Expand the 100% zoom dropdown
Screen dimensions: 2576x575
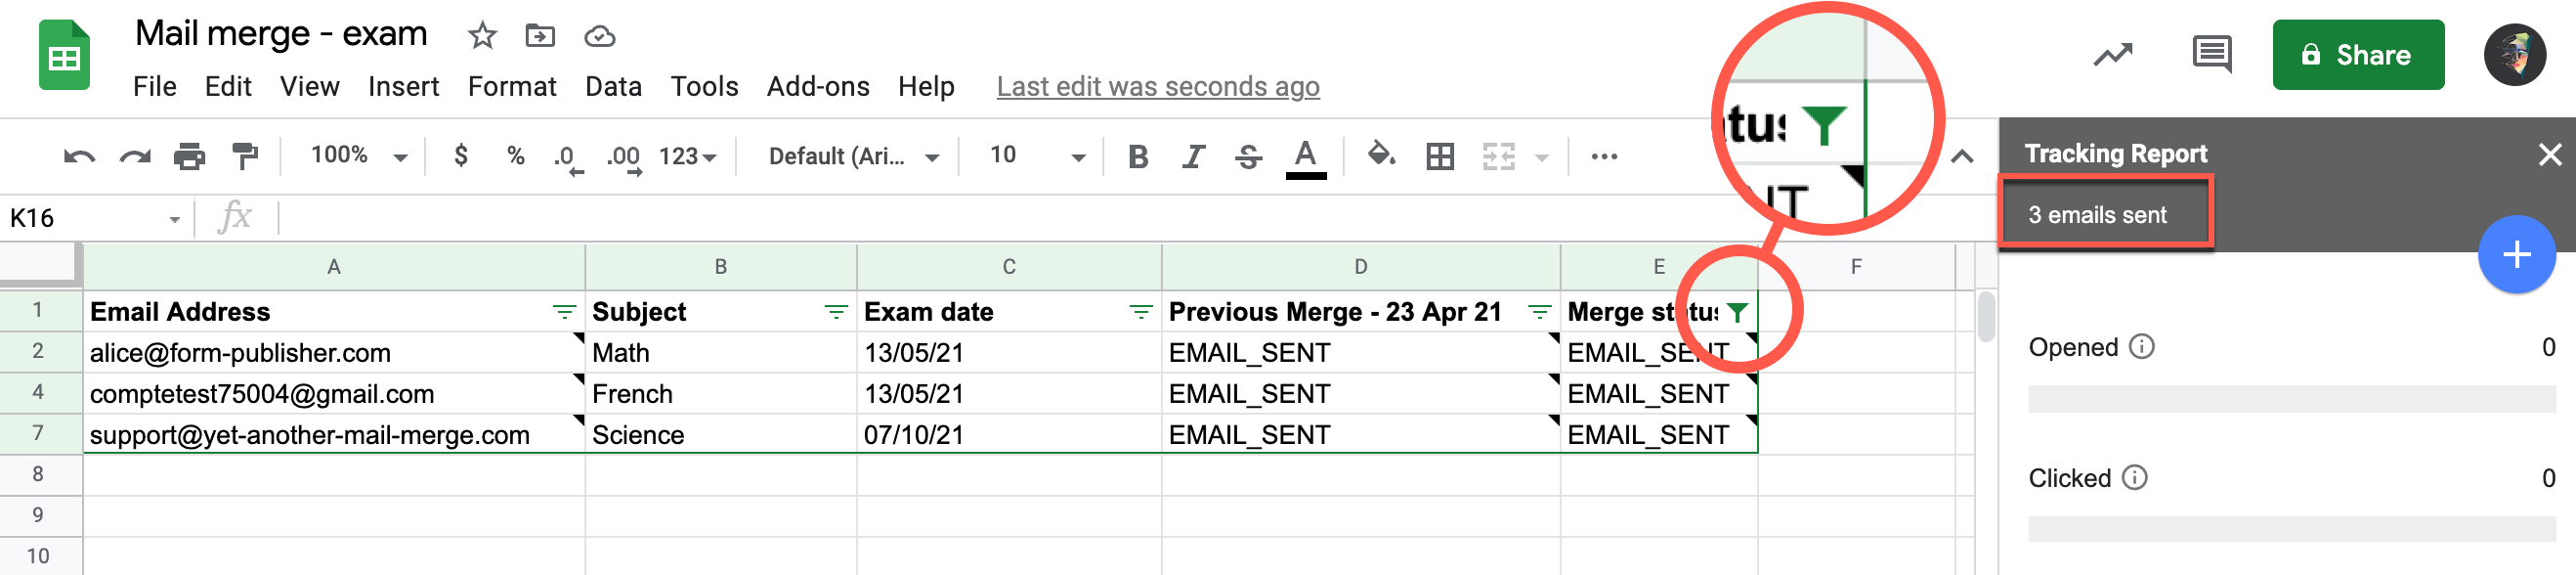click(x=358, y=156)
